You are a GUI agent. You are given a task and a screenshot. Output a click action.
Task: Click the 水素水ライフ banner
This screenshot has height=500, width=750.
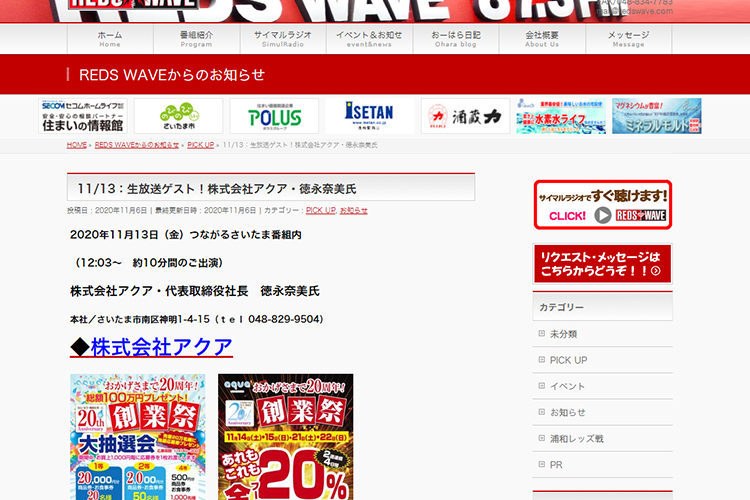(x=561, y=116)
